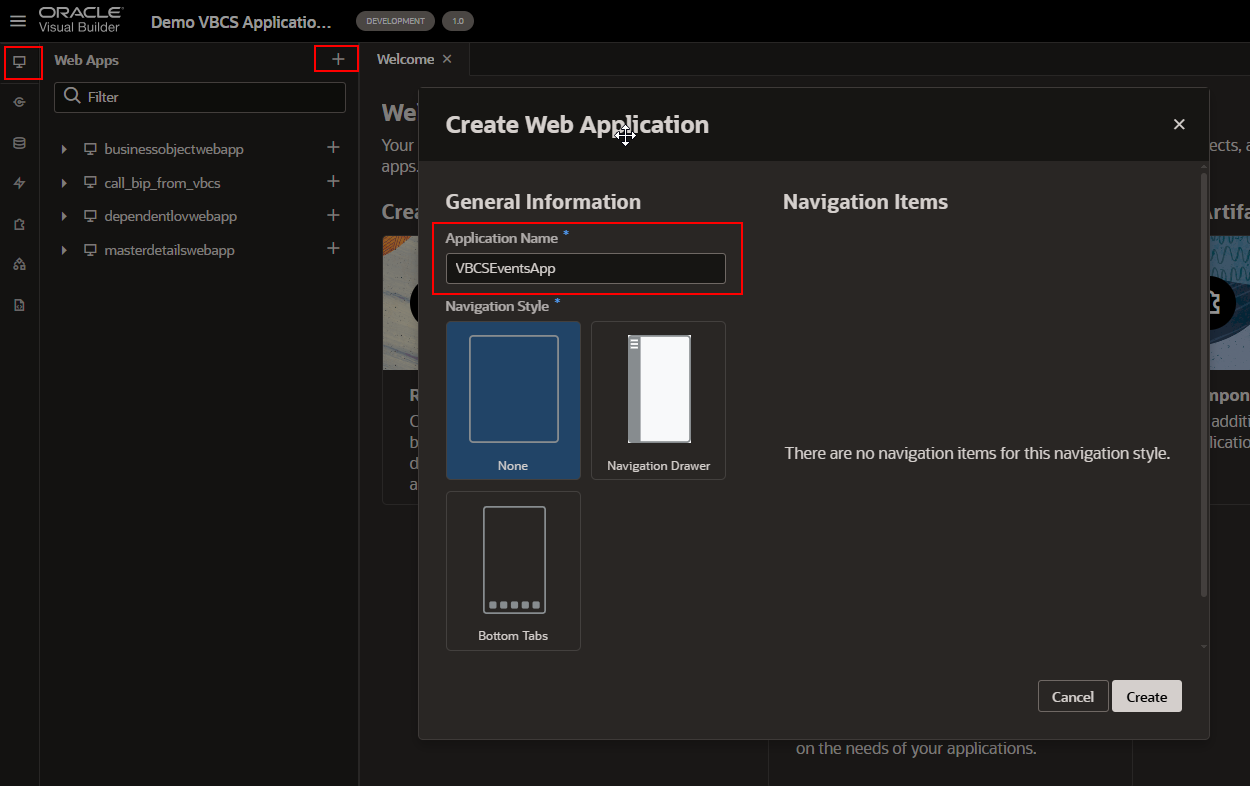
Task: Expand masterdetailswebapp tree node
Action: click(64, 250)
